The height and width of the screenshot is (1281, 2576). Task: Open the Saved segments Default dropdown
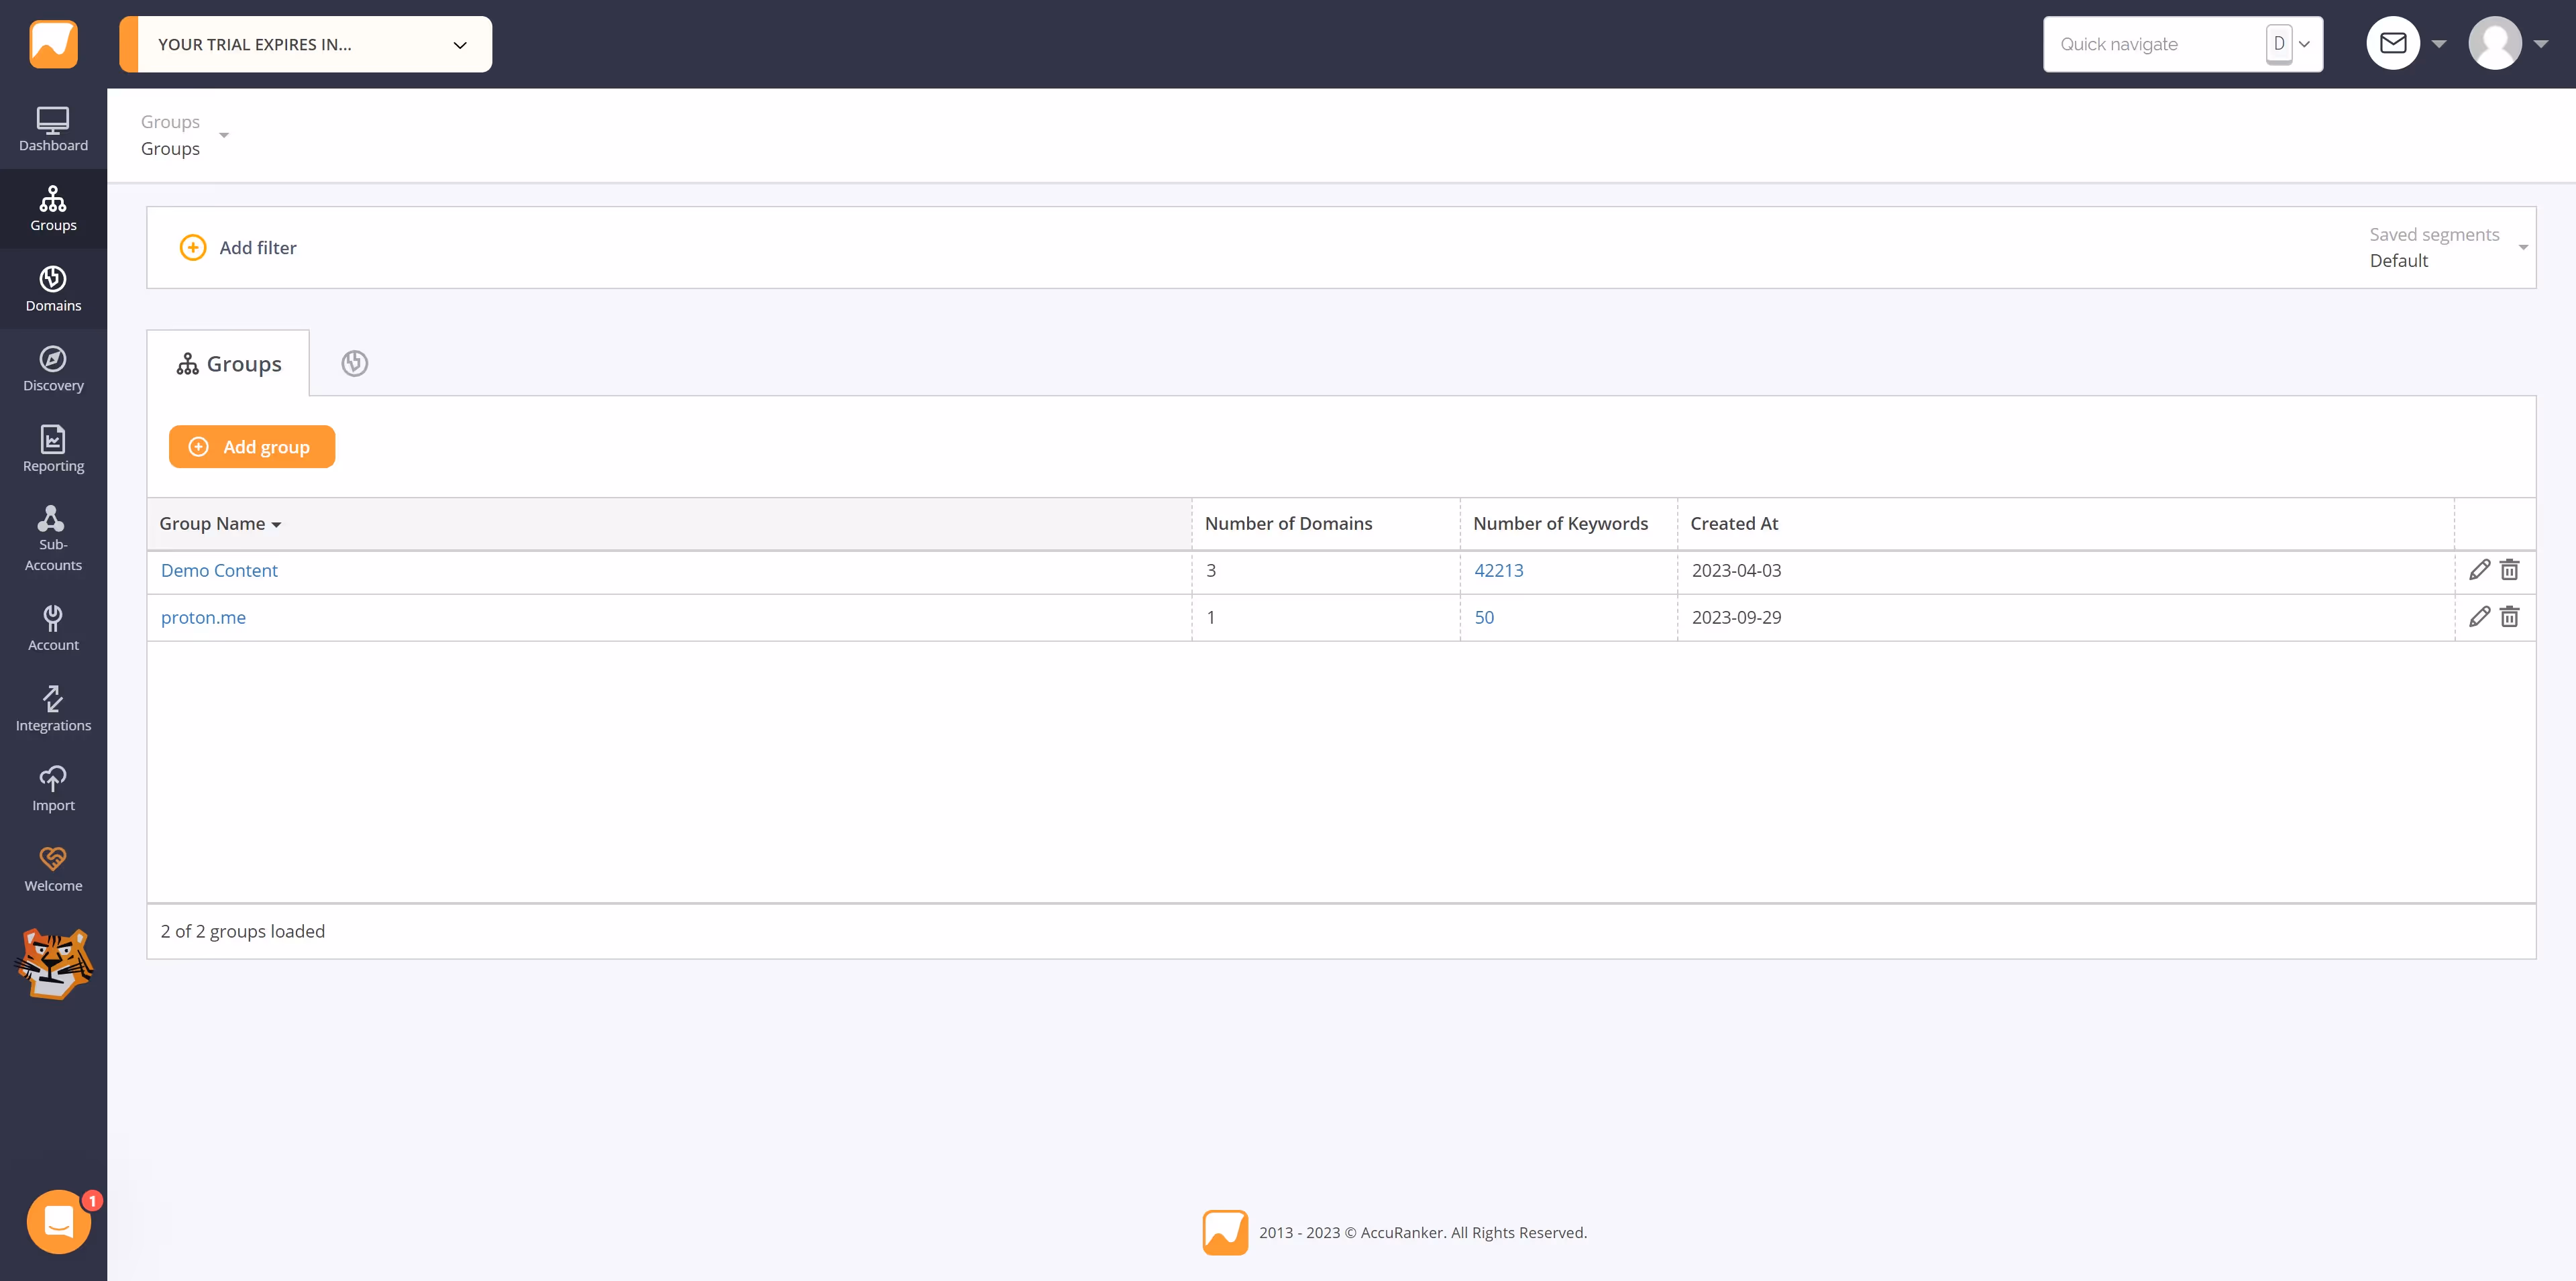click(x=2444, y=248)
